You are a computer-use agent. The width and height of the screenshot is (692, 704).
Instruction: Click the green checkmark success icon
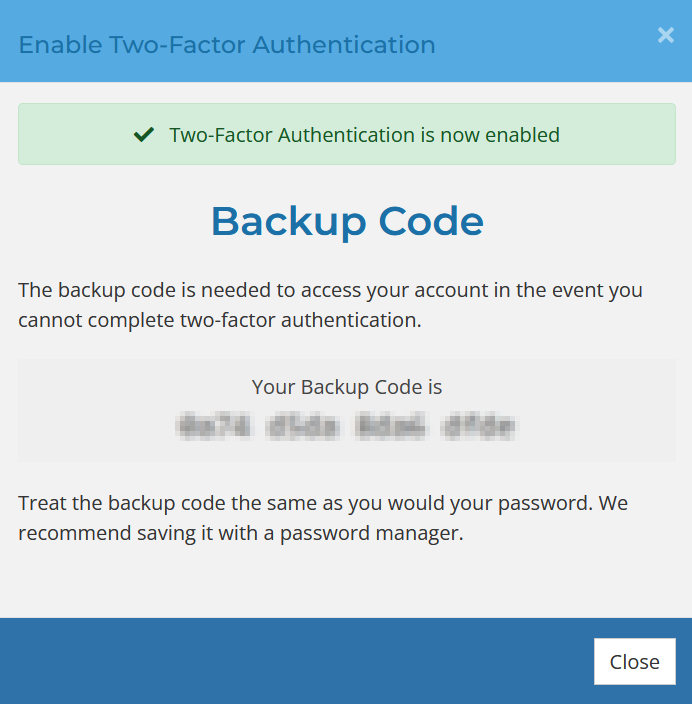(144, 135)
